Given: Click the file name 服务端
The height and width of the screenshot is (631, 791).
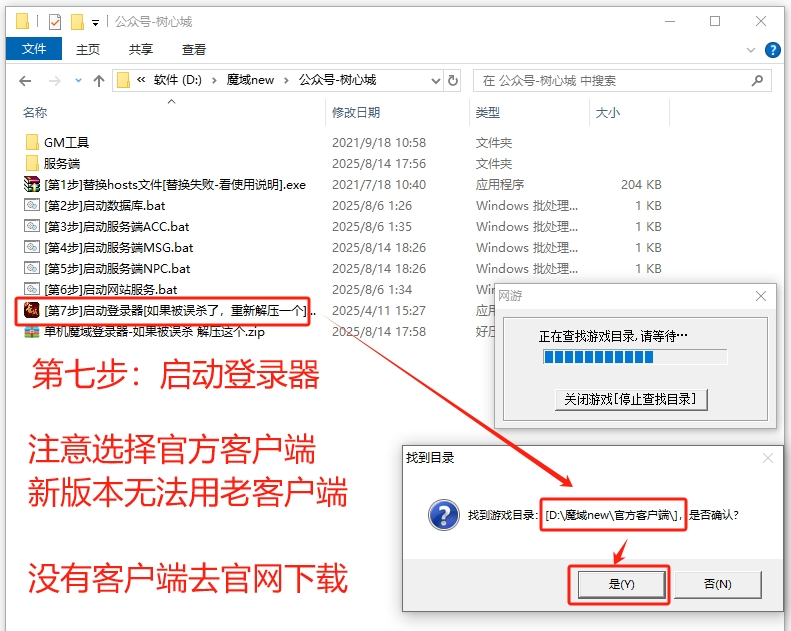Looking at the screenshot, I should 62,164.
